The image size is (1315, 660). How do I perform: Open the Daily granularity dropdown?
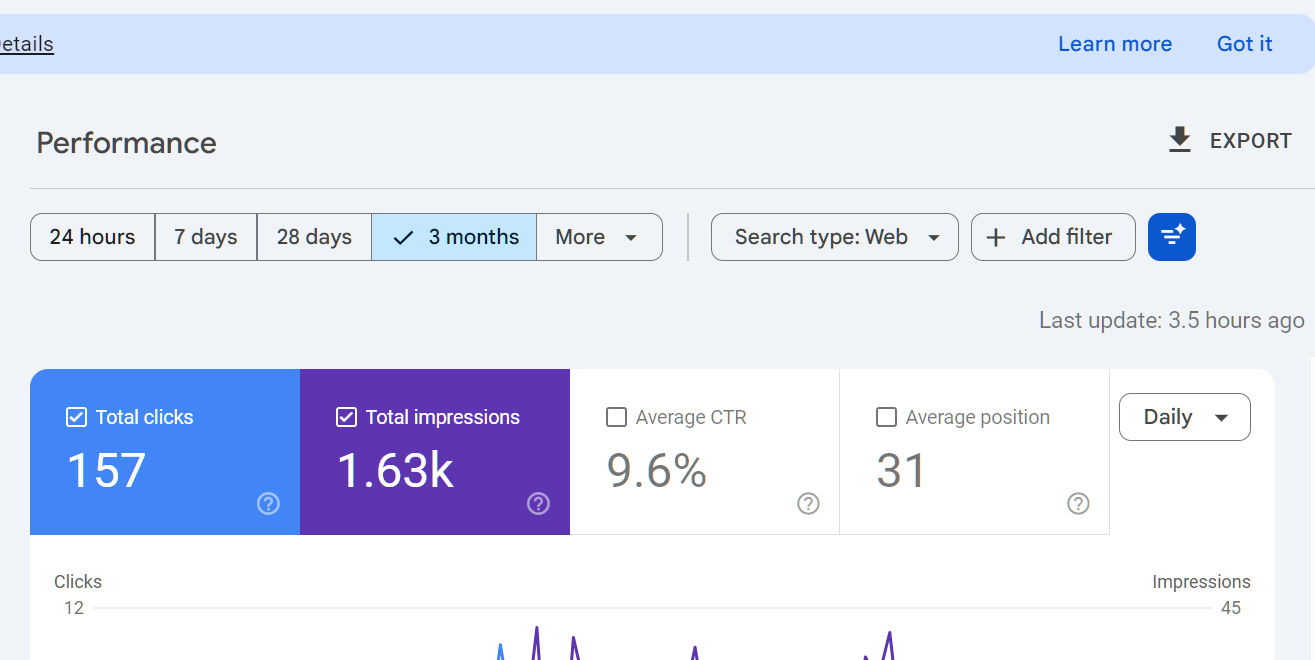[1184, 417]
